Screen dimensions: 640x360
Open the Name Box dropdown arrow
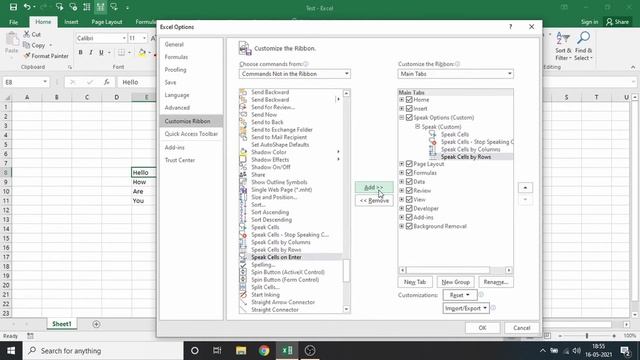point(45,82)
